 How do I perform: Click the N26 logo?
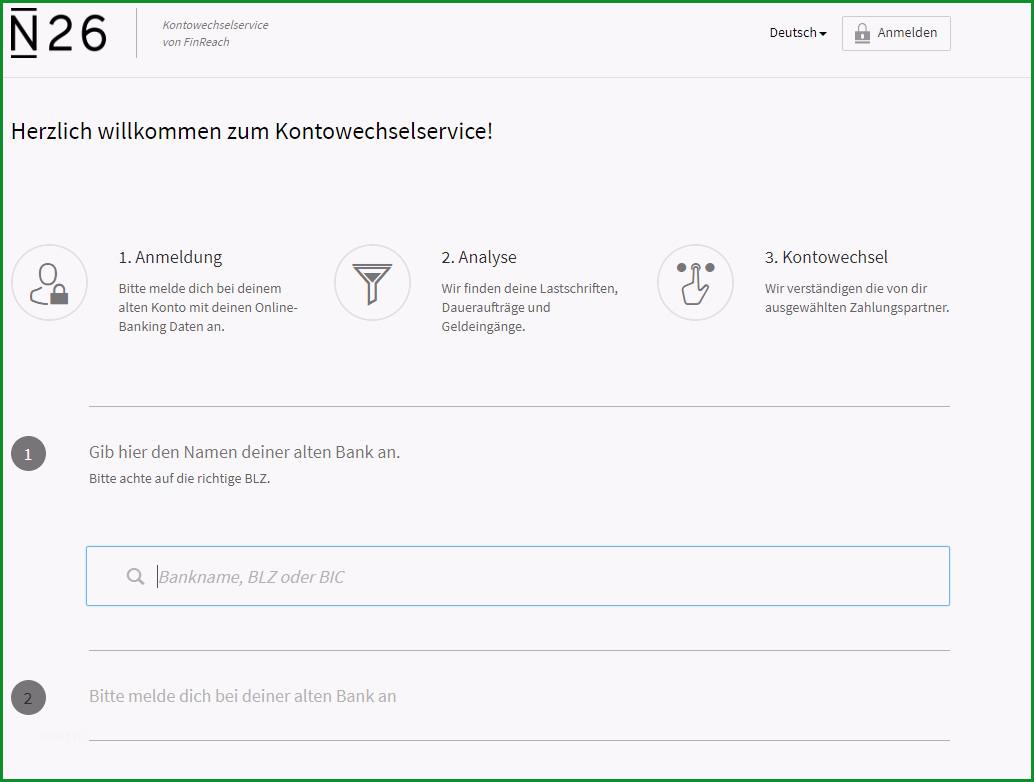(58, 34)
